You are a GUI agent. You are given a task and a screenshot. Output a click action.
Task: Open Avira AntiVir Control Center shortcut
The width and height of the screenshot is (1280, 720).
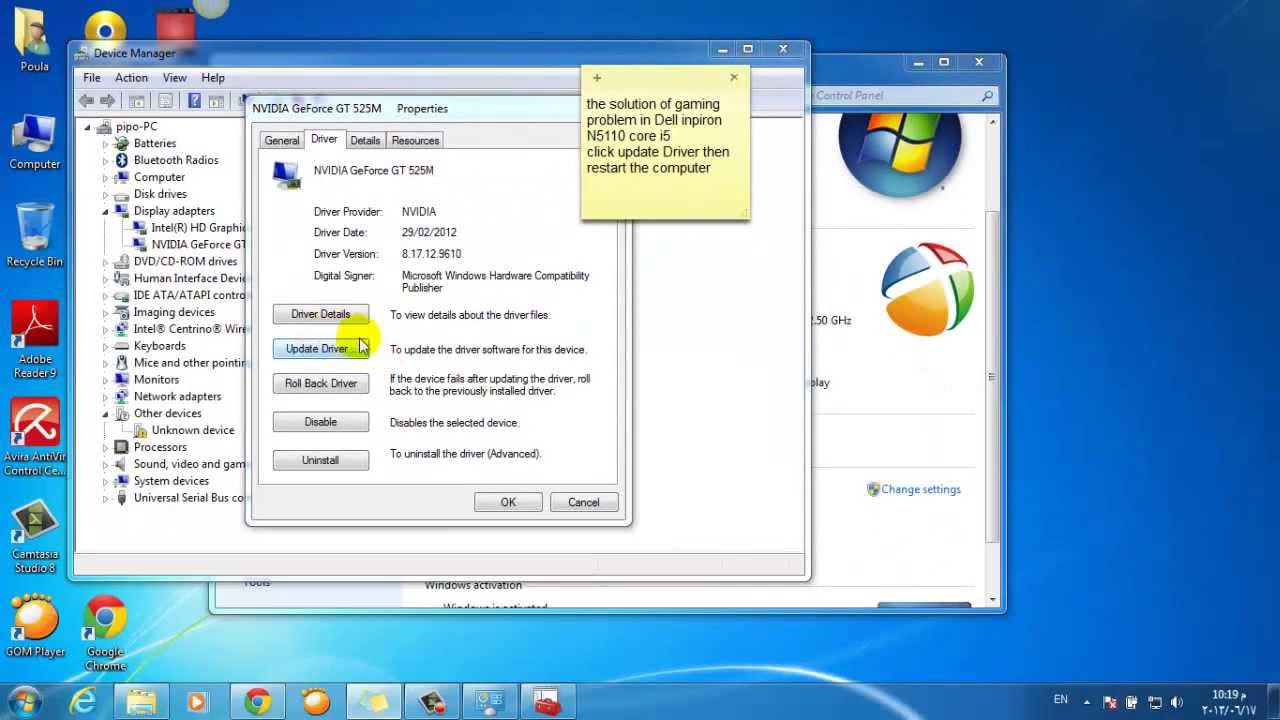35,438
